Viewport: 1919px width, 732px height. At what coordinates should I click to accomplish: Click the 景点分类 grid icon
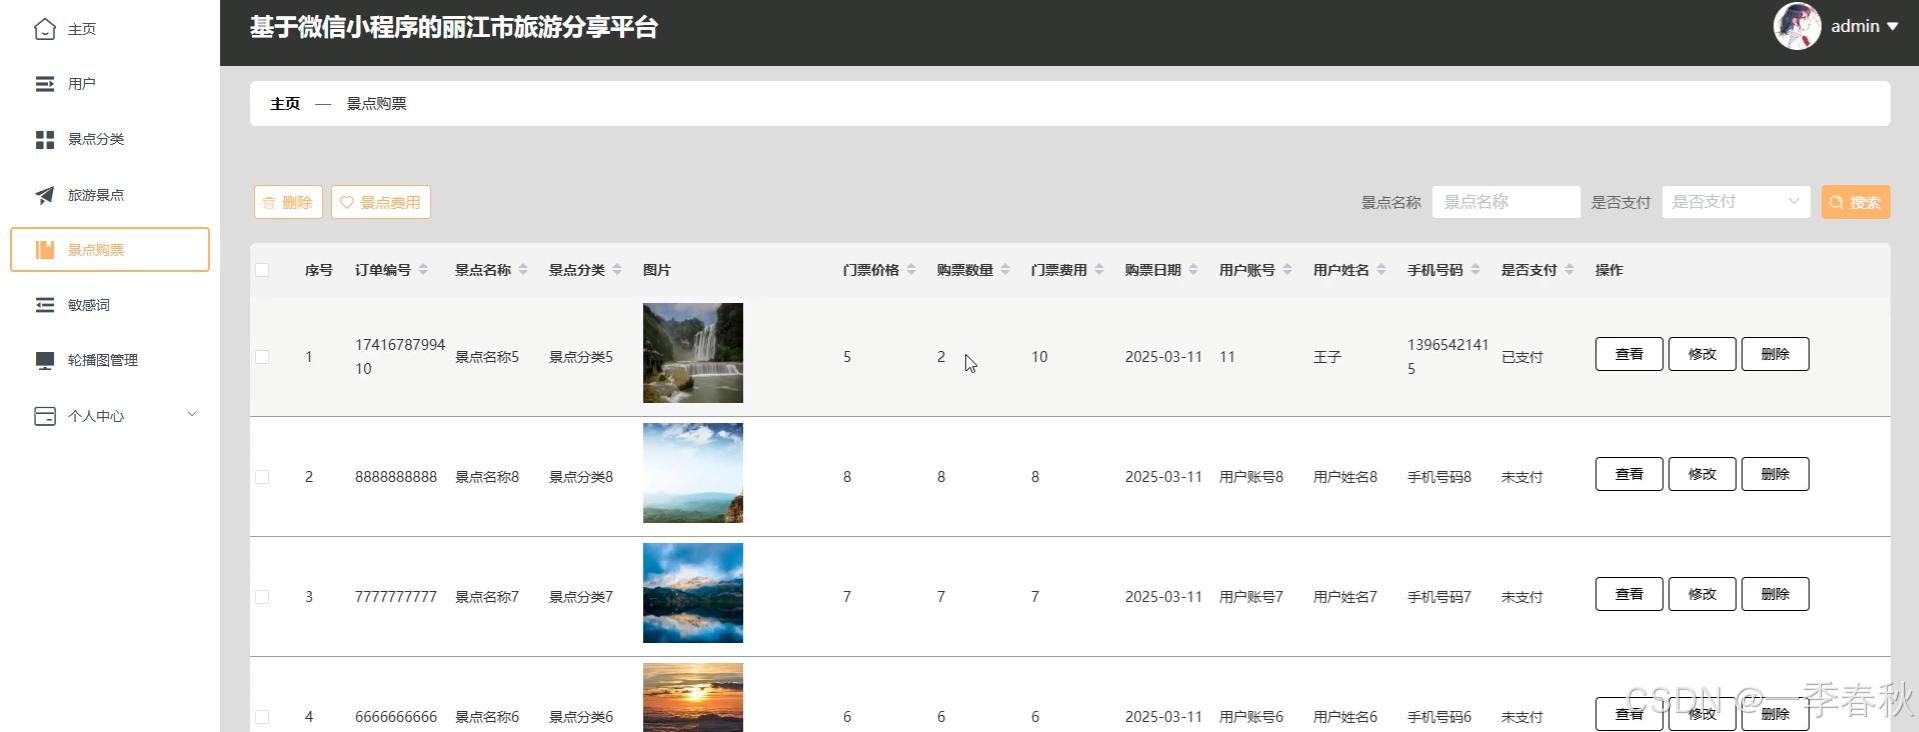point(45,140)
